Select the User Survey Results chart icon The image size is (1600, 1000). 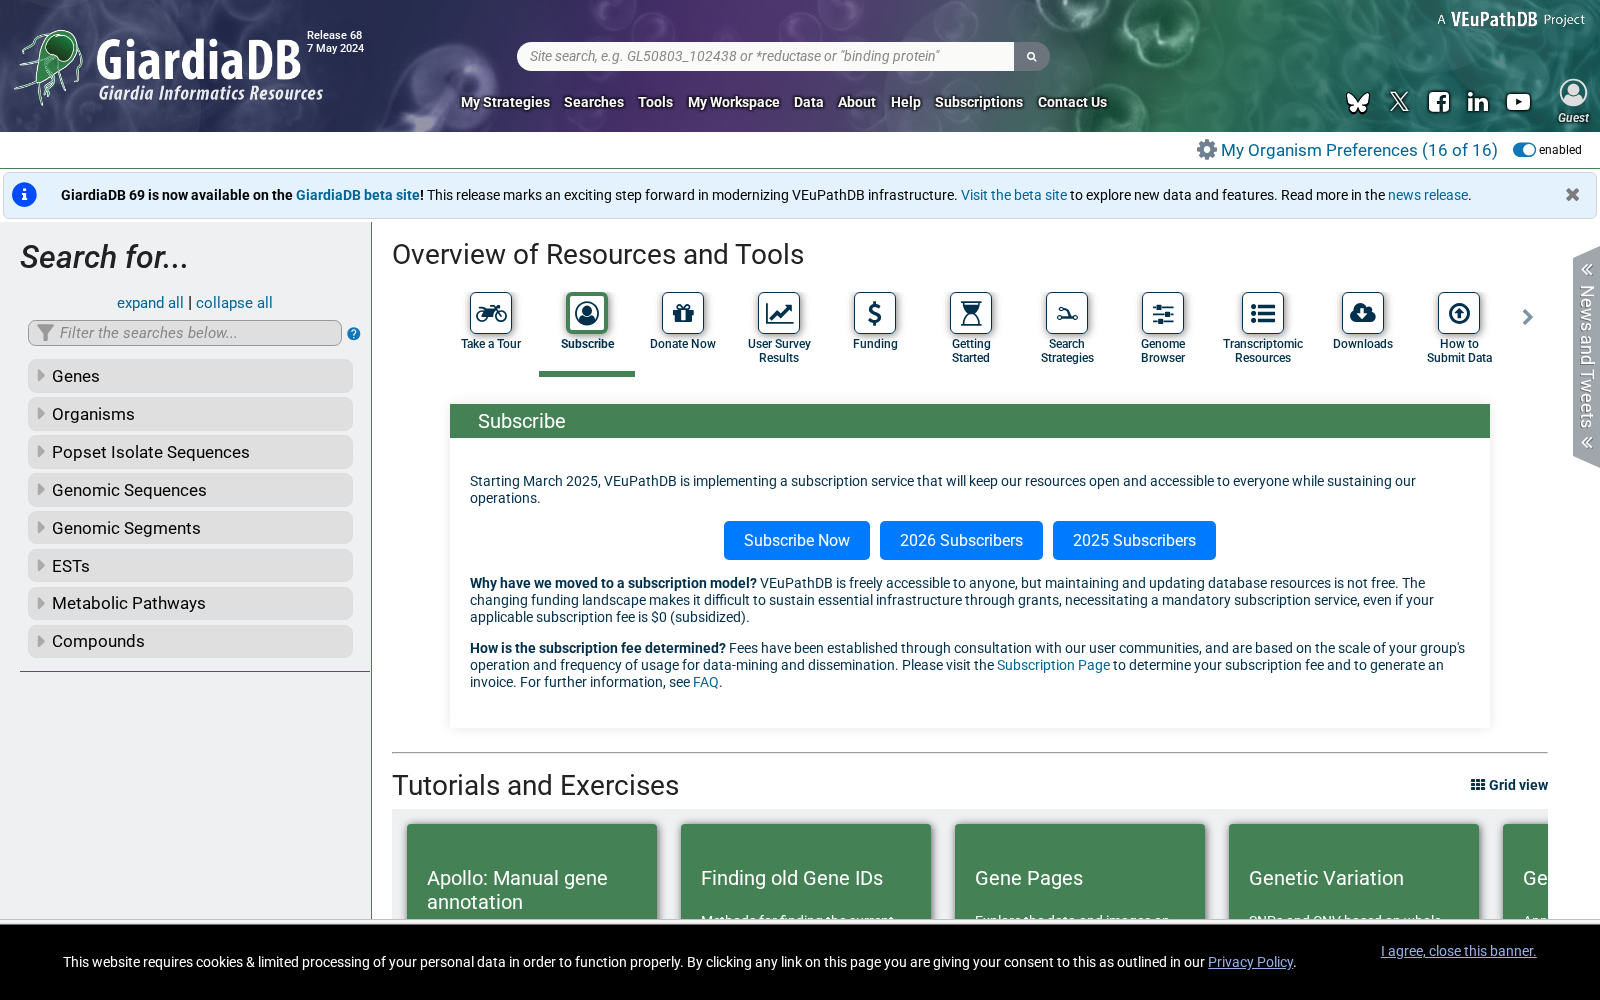779,313
